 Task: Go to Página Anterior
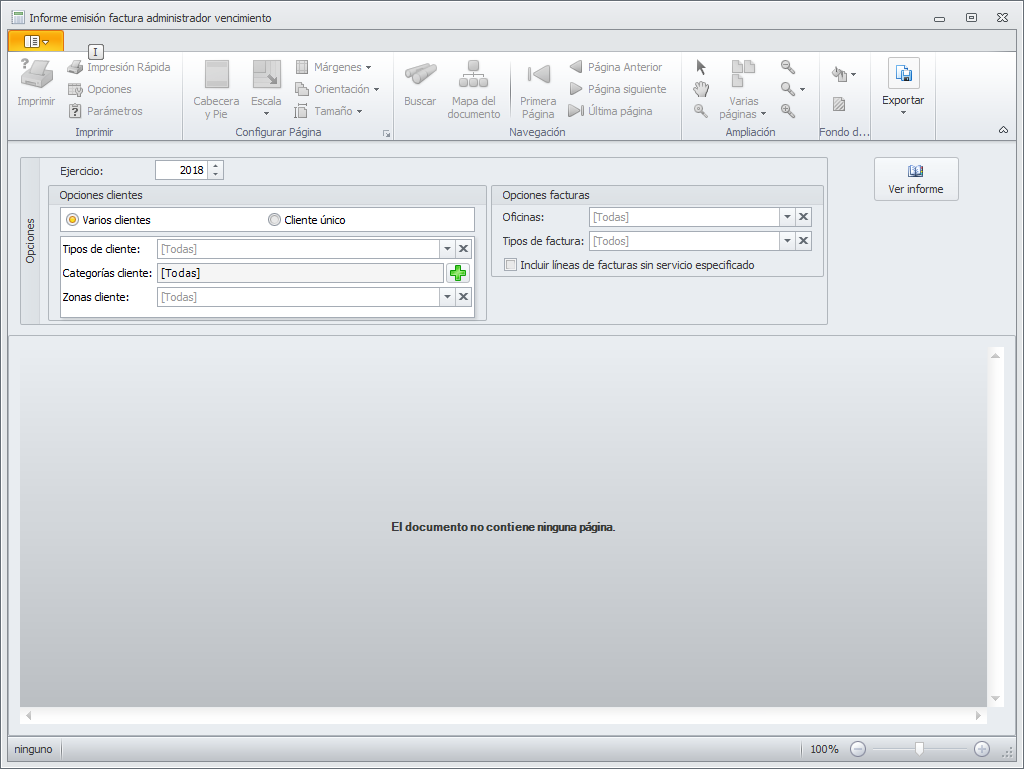(x=616, y=67)
